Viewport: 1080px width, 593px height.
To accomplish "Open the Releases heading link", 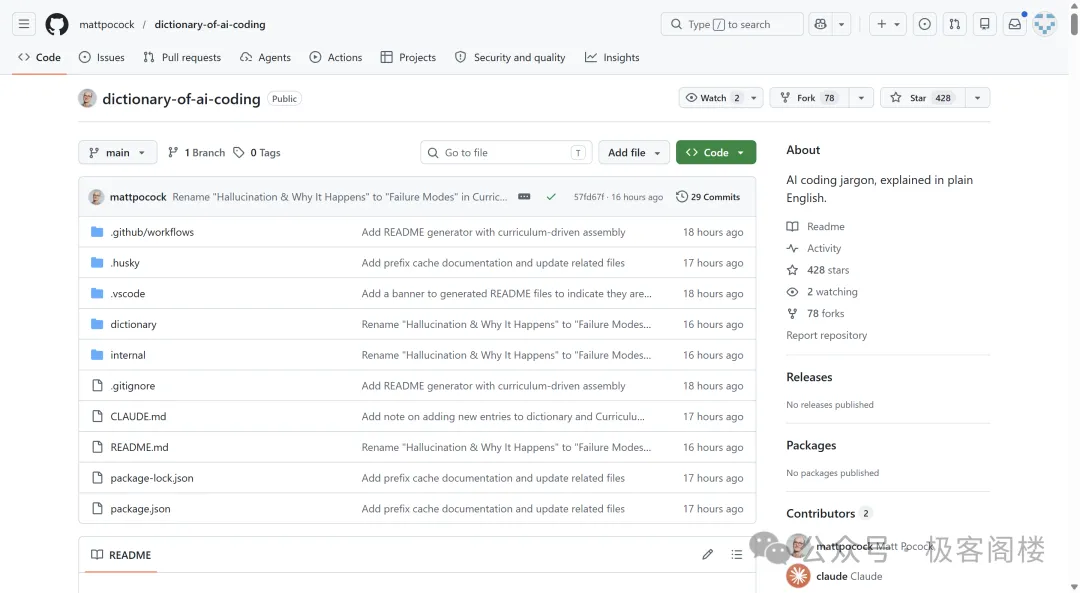I will (809, 377).
